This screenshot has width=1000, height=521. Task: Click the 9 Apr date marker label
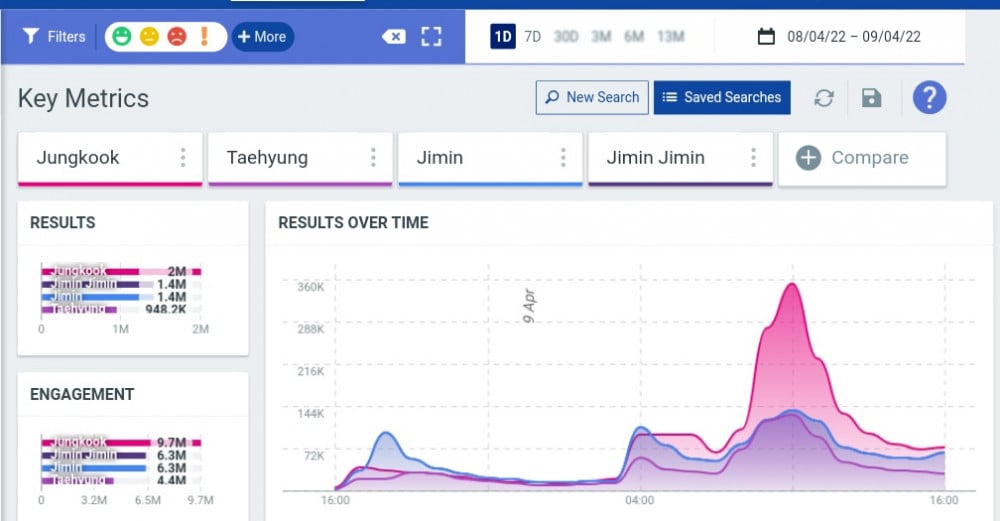pyautogui.click(x=529, y=305)
